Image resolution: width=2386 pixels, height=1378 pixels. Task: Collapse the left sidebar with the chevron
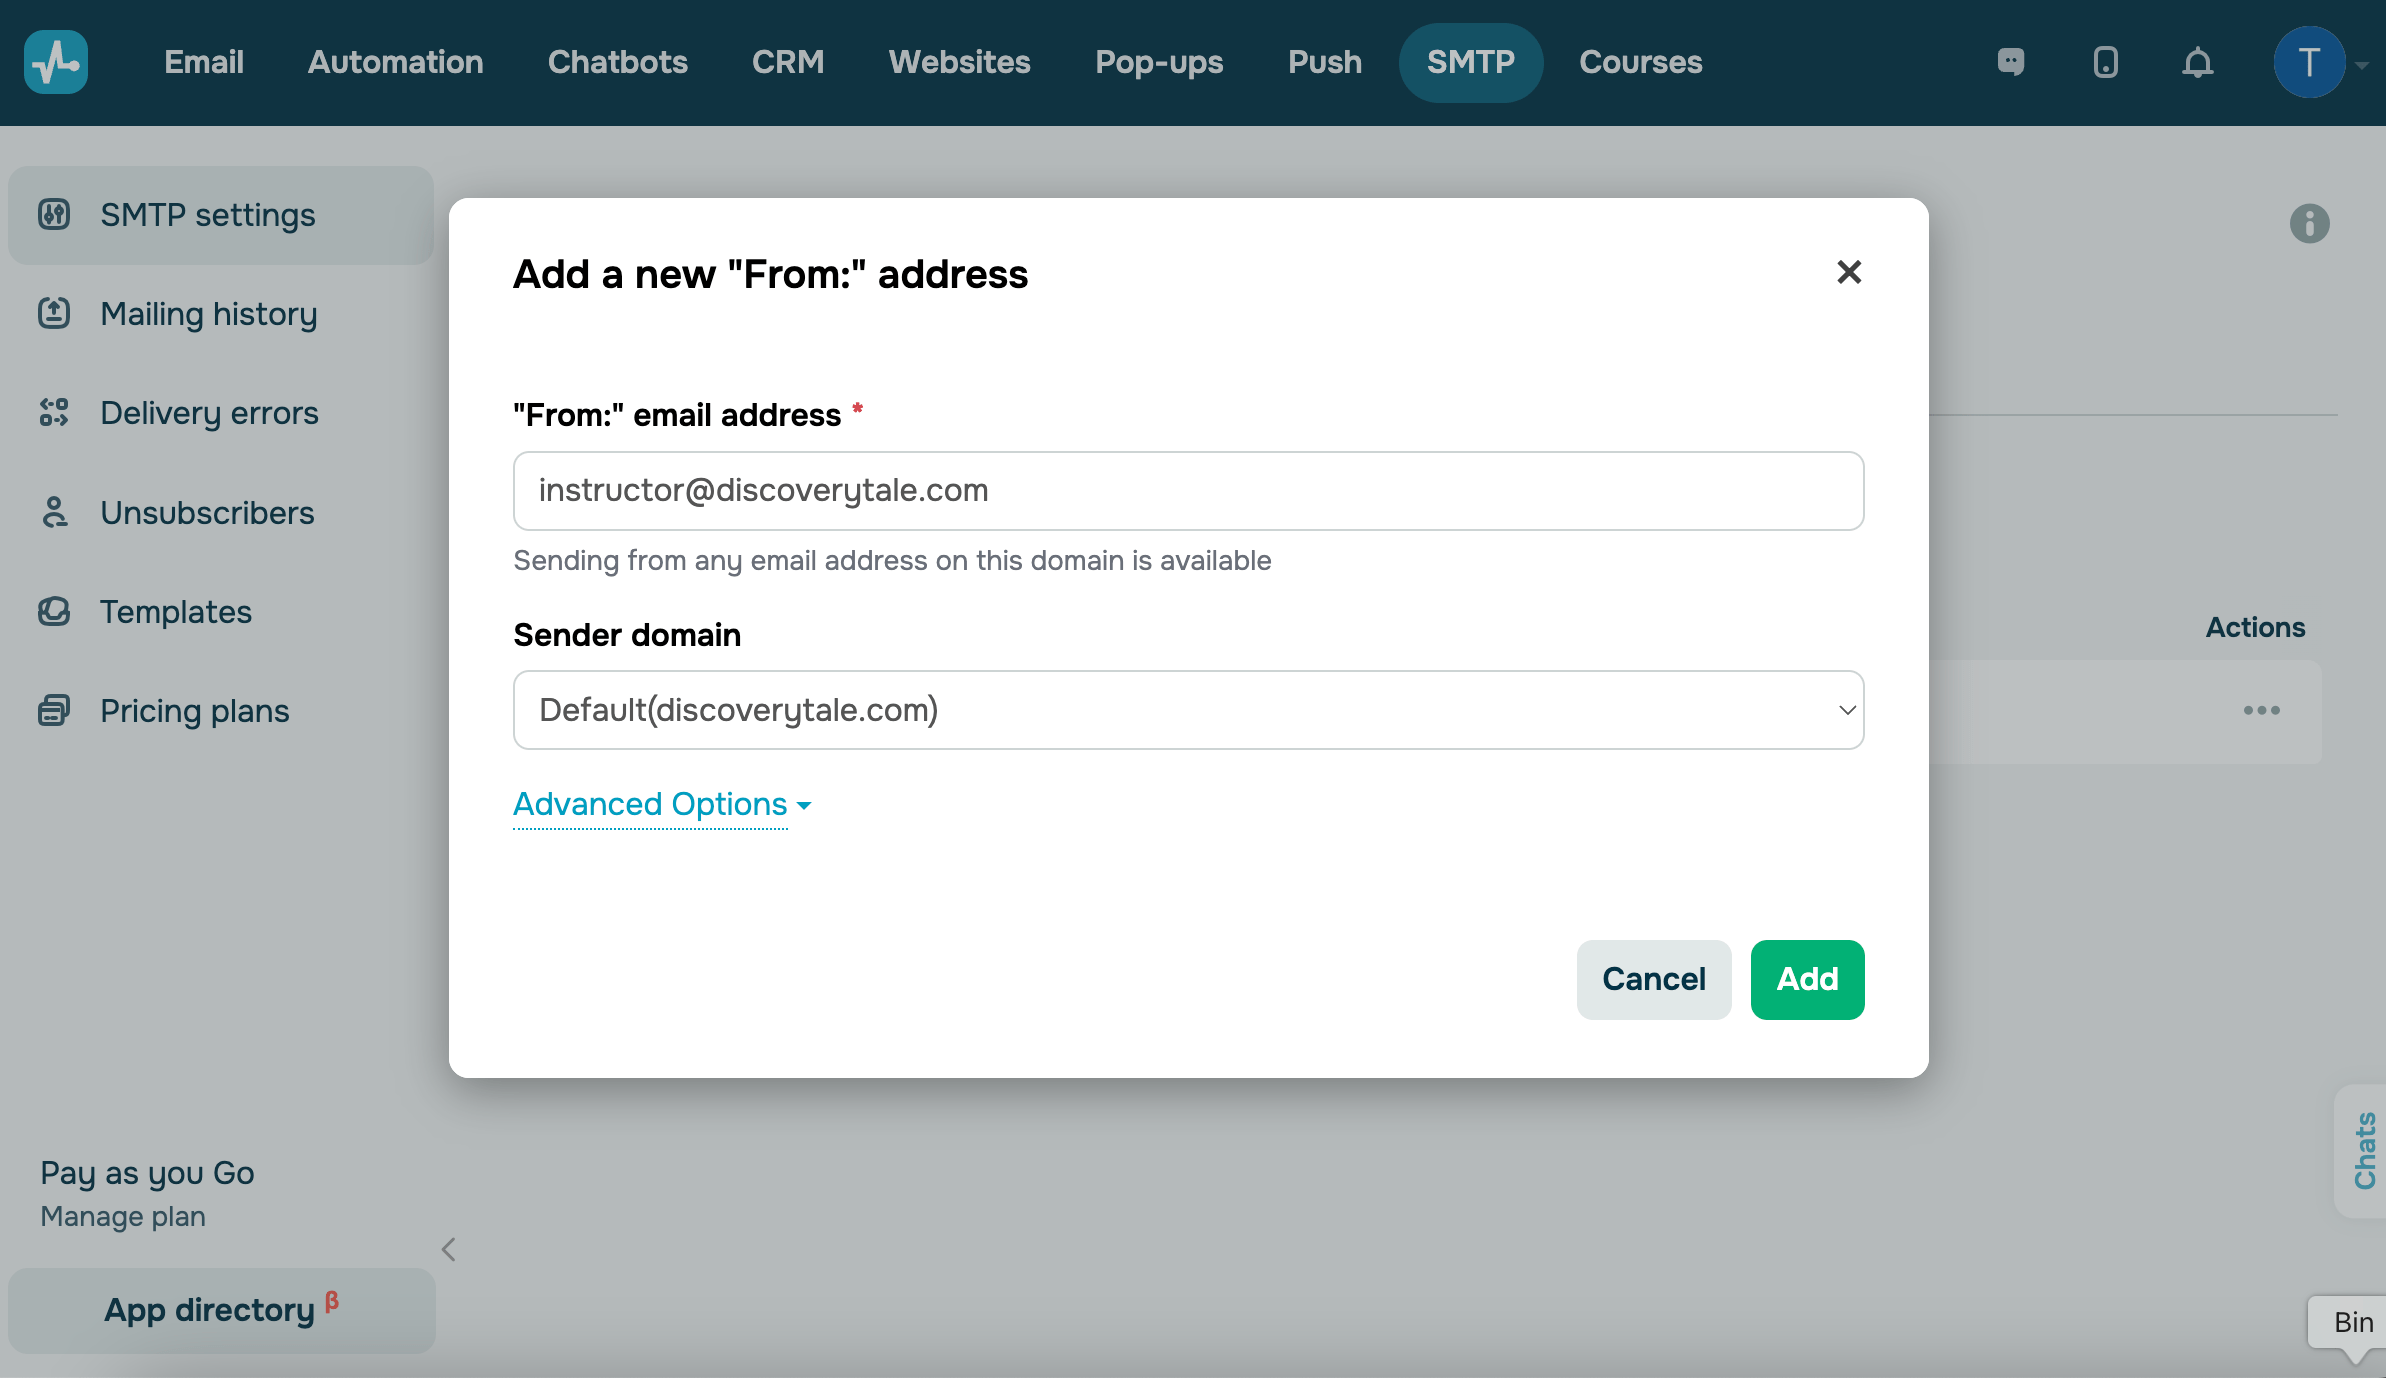tap(449, 1249)
